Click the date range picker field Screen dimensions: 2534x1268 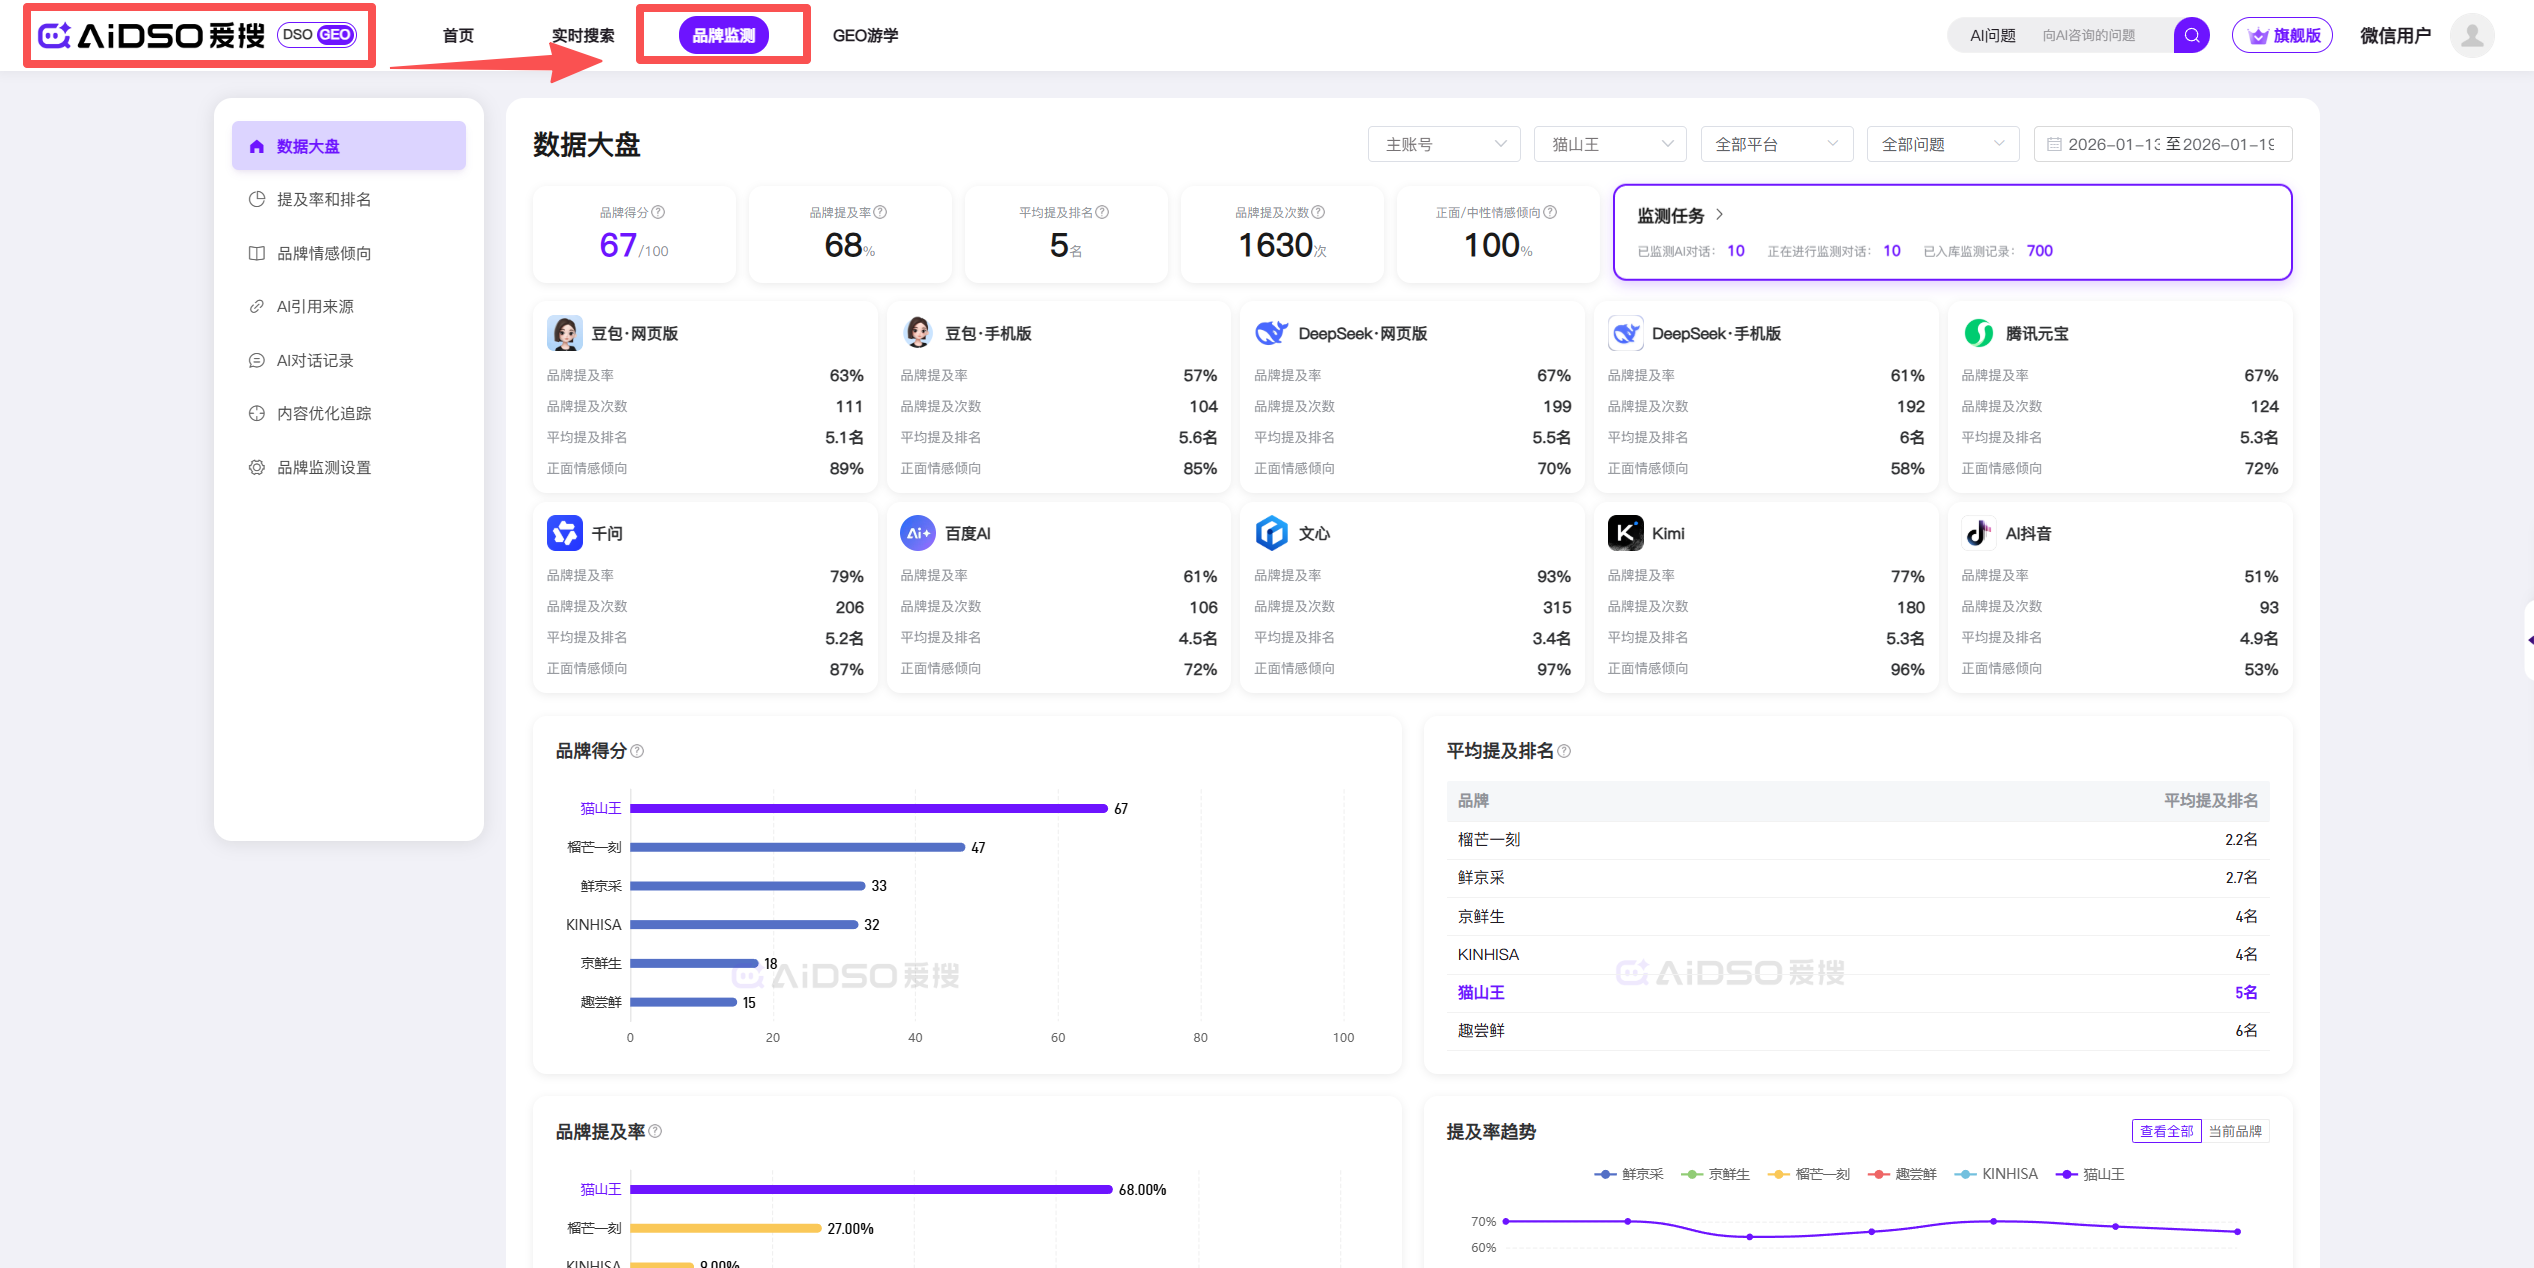coord(2162,144)
